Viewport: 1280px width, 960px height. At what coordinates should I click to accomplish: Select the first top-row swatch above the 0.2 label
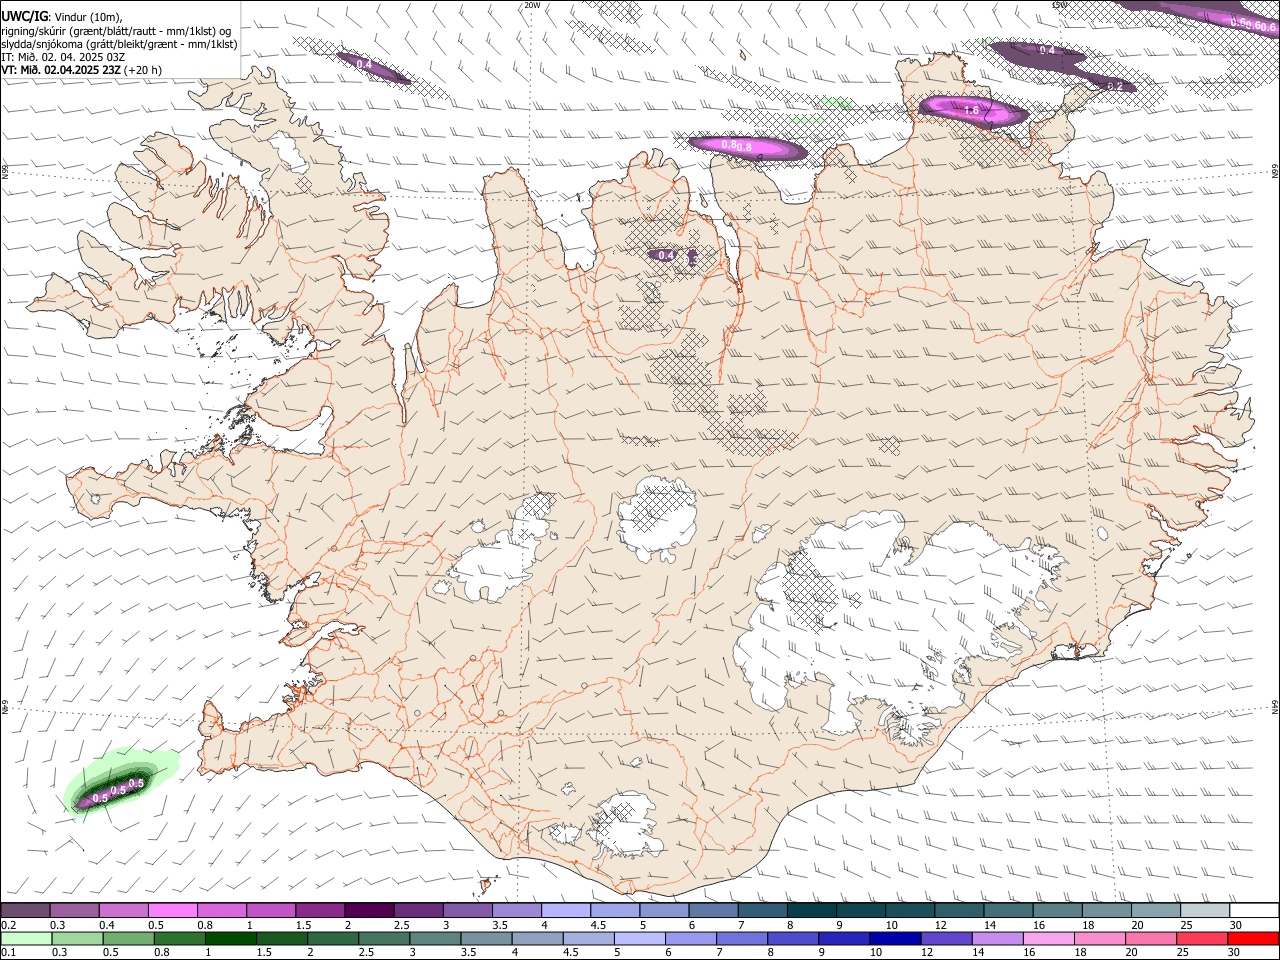25,910
